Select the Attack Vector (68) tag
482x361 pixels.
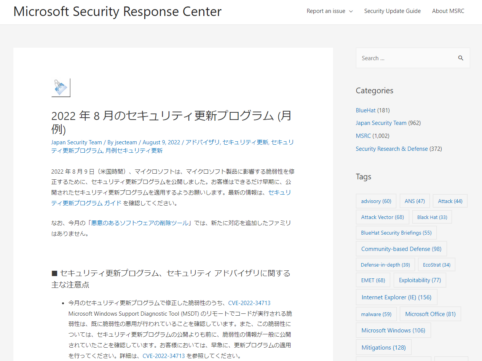[382, 217]
